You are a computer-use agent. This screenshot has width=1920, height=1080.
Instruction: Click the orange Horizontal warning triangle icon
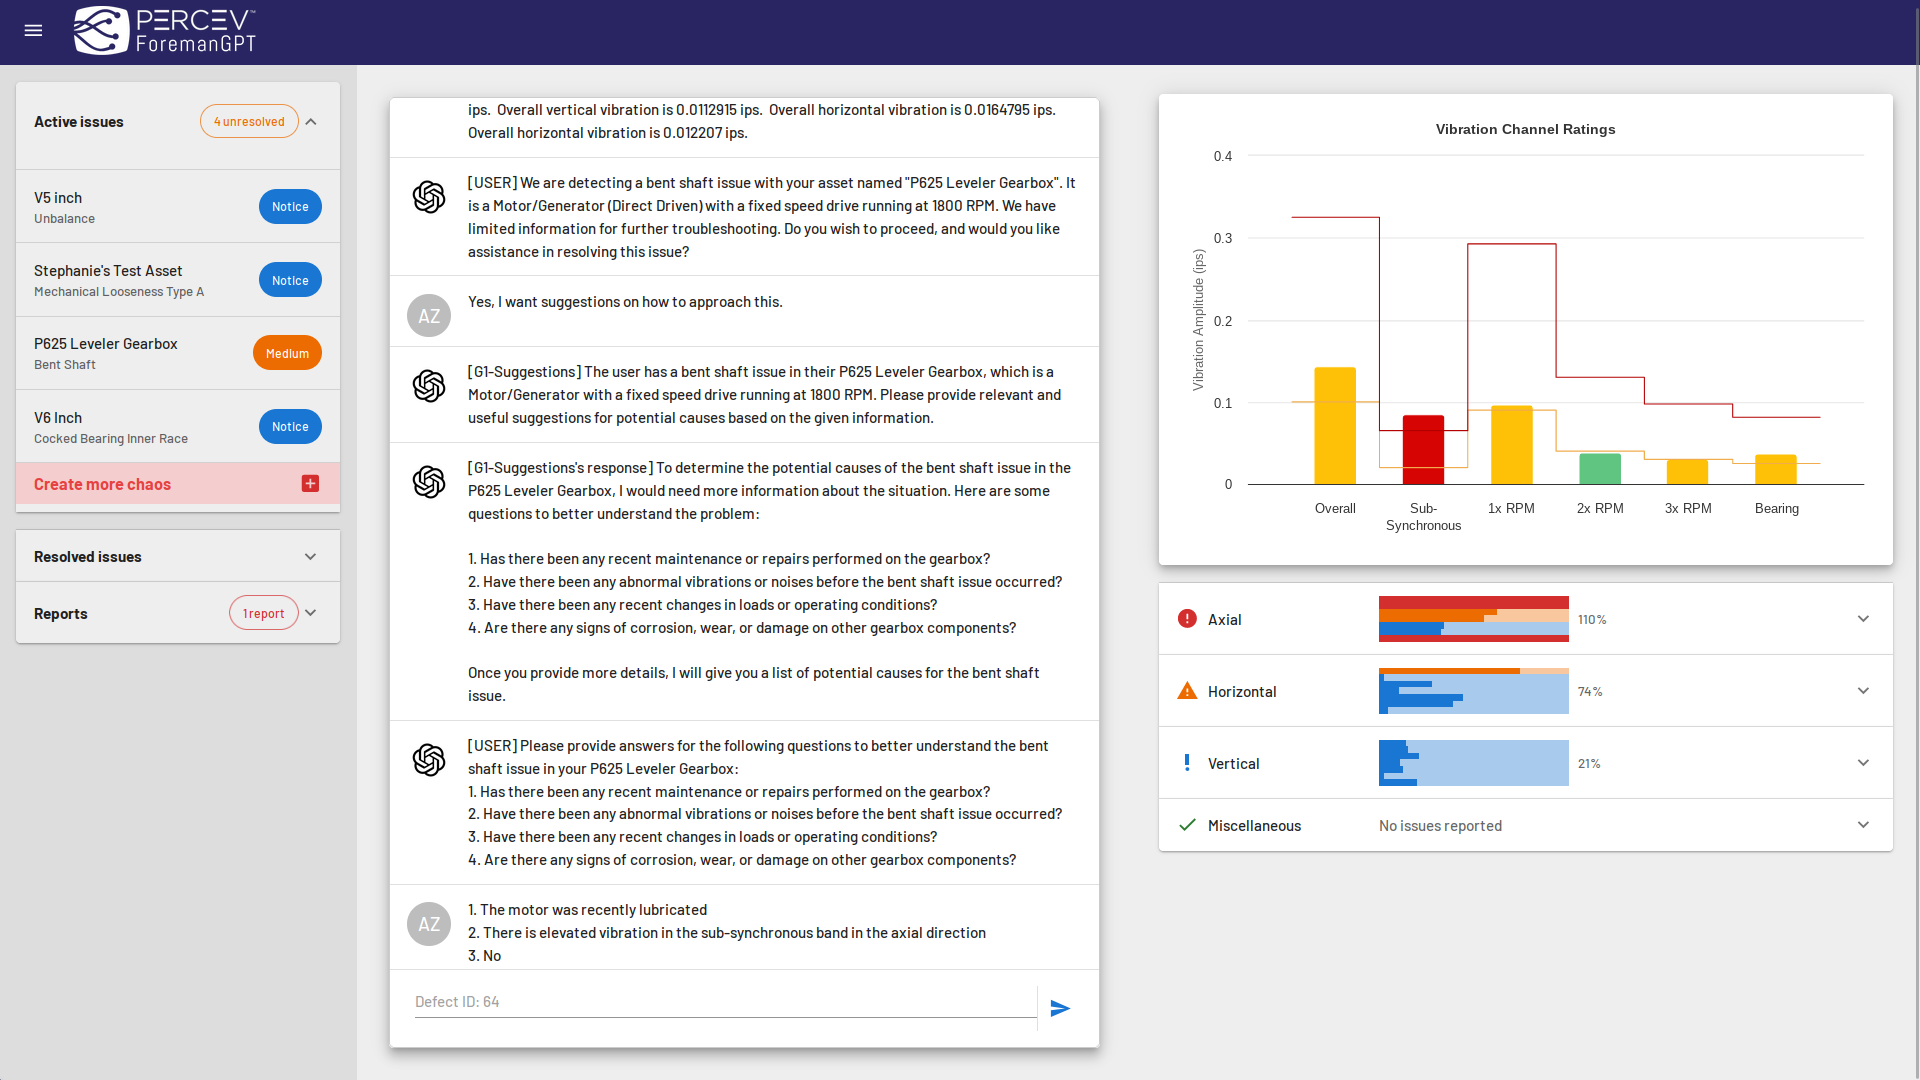[1187, 691]
